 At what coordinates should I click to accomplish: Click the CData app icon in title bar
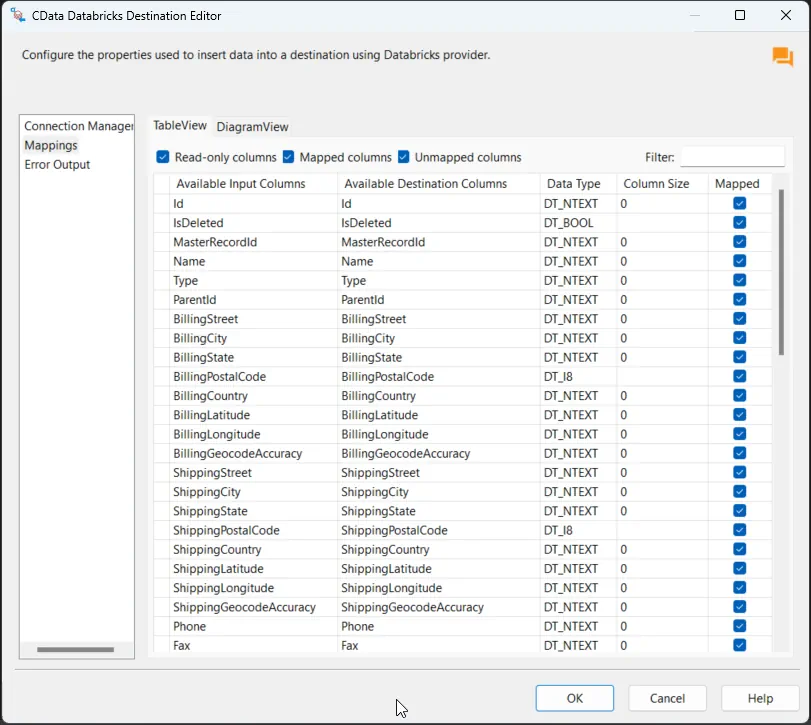coord(17,15)
